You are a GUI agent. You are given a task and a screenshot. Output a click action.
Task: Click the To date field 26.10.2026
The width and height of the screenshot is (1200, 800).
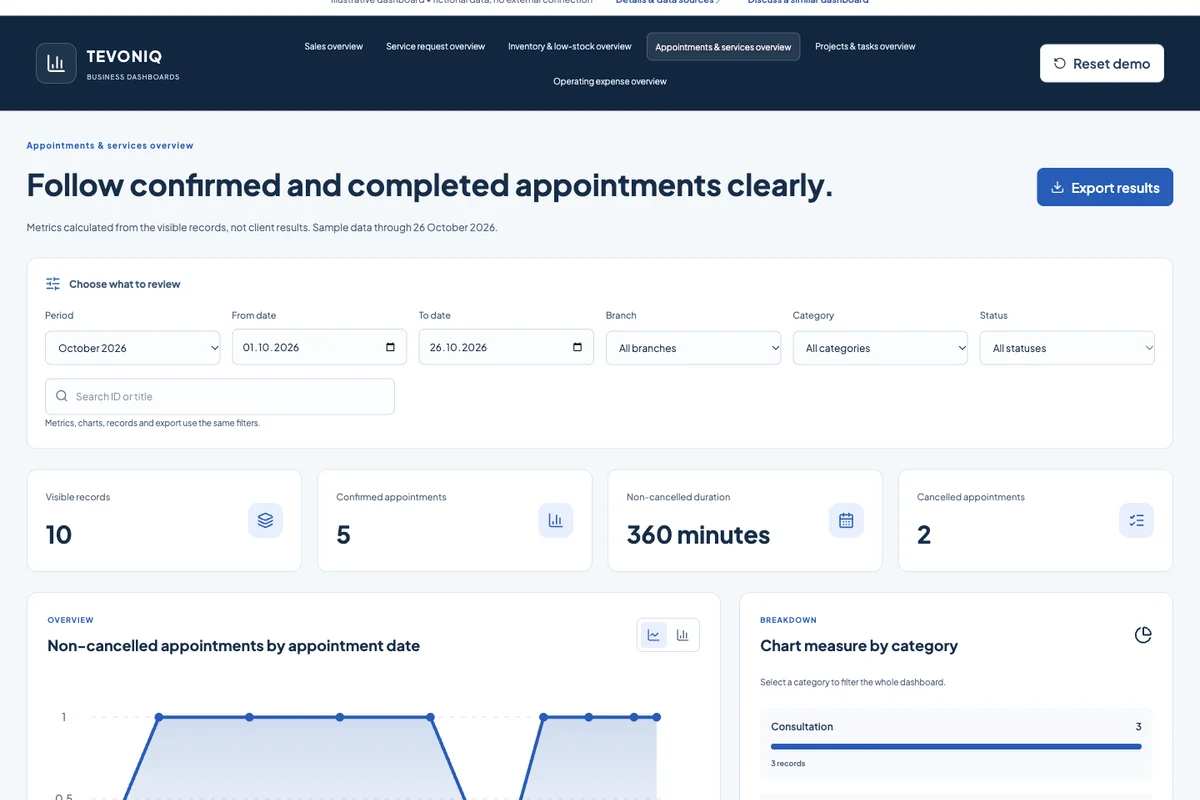click(x=507, y=347)
